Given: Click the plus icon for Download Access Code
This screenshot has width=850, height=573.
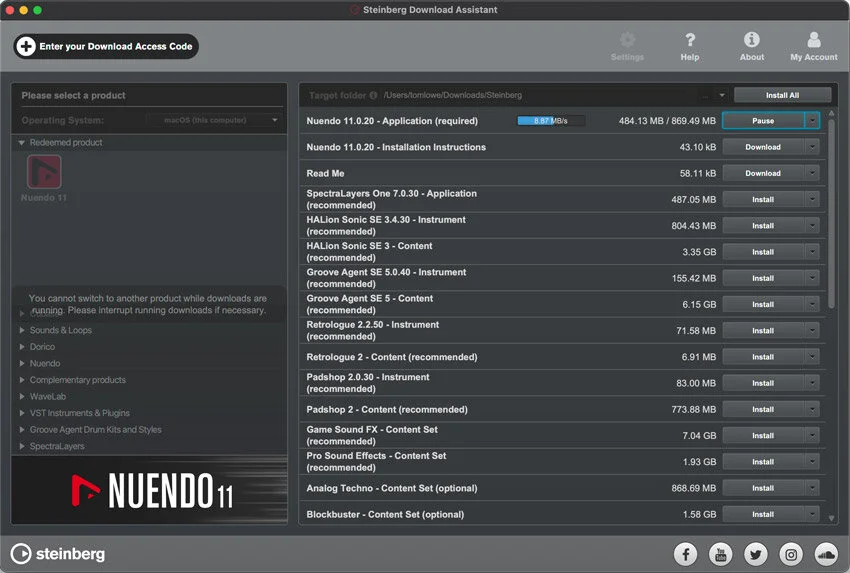Looking at the screenshot, I should pos(26,47).
